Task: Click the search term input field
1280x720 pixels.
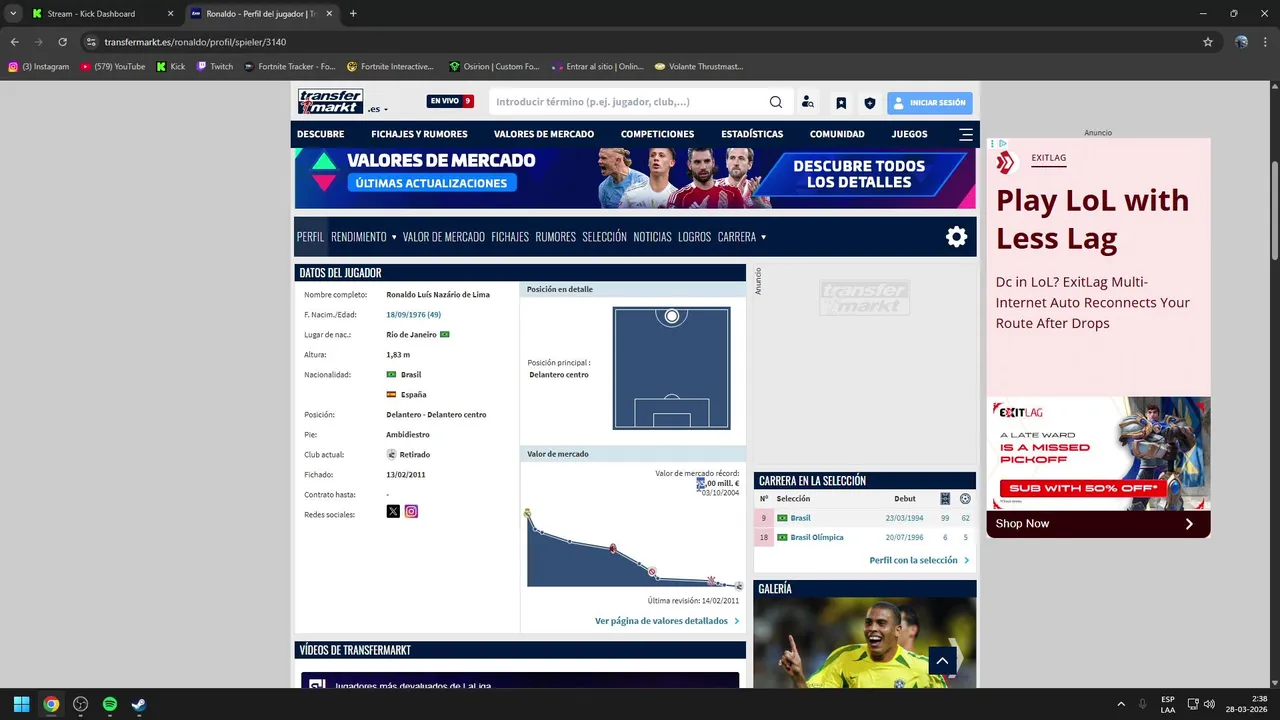Action: point(628,102)
